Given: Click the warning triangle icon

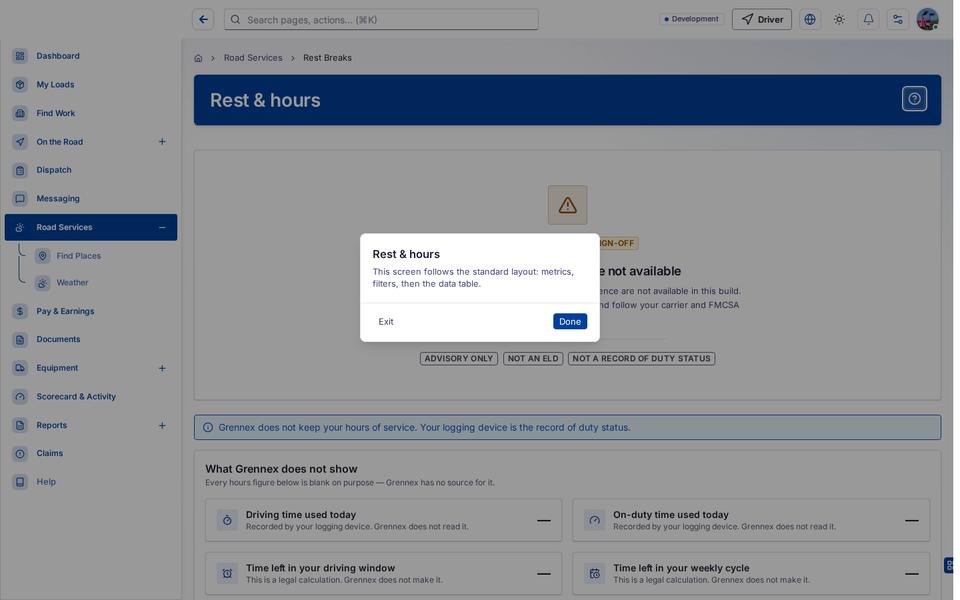Looking at the screenshot, I should 568,205.
